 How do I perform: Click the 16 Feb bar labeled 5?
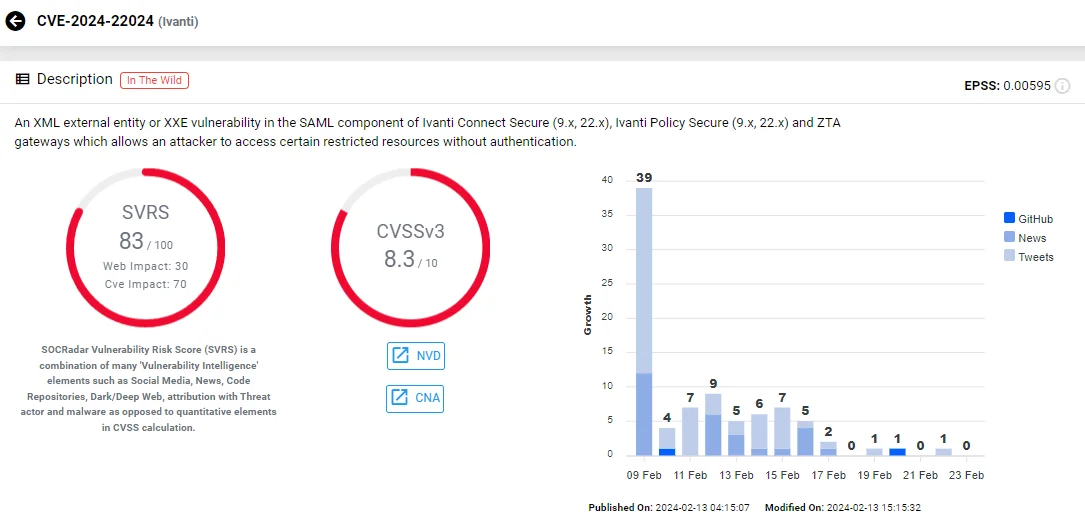point(805,438)
